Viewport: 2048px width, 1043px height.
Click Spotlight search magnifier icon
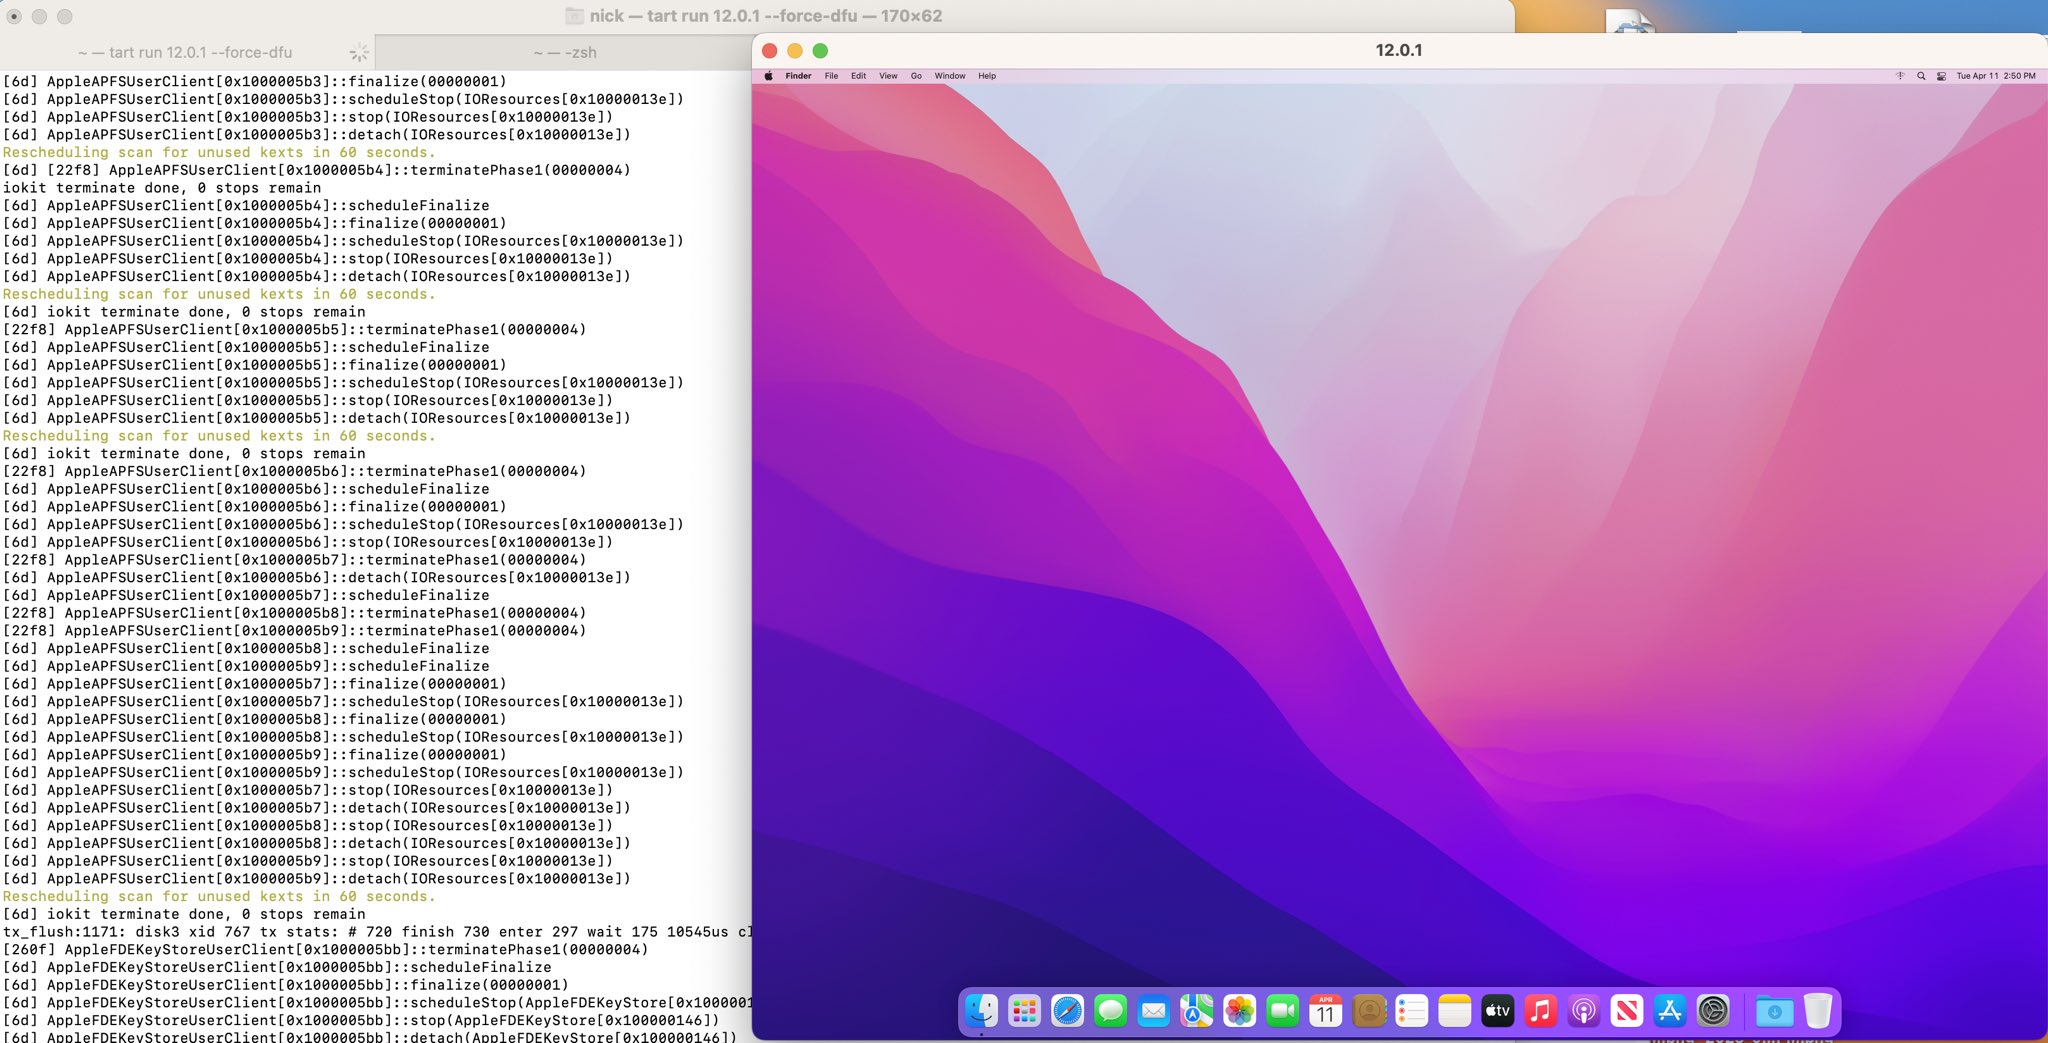1921,76
